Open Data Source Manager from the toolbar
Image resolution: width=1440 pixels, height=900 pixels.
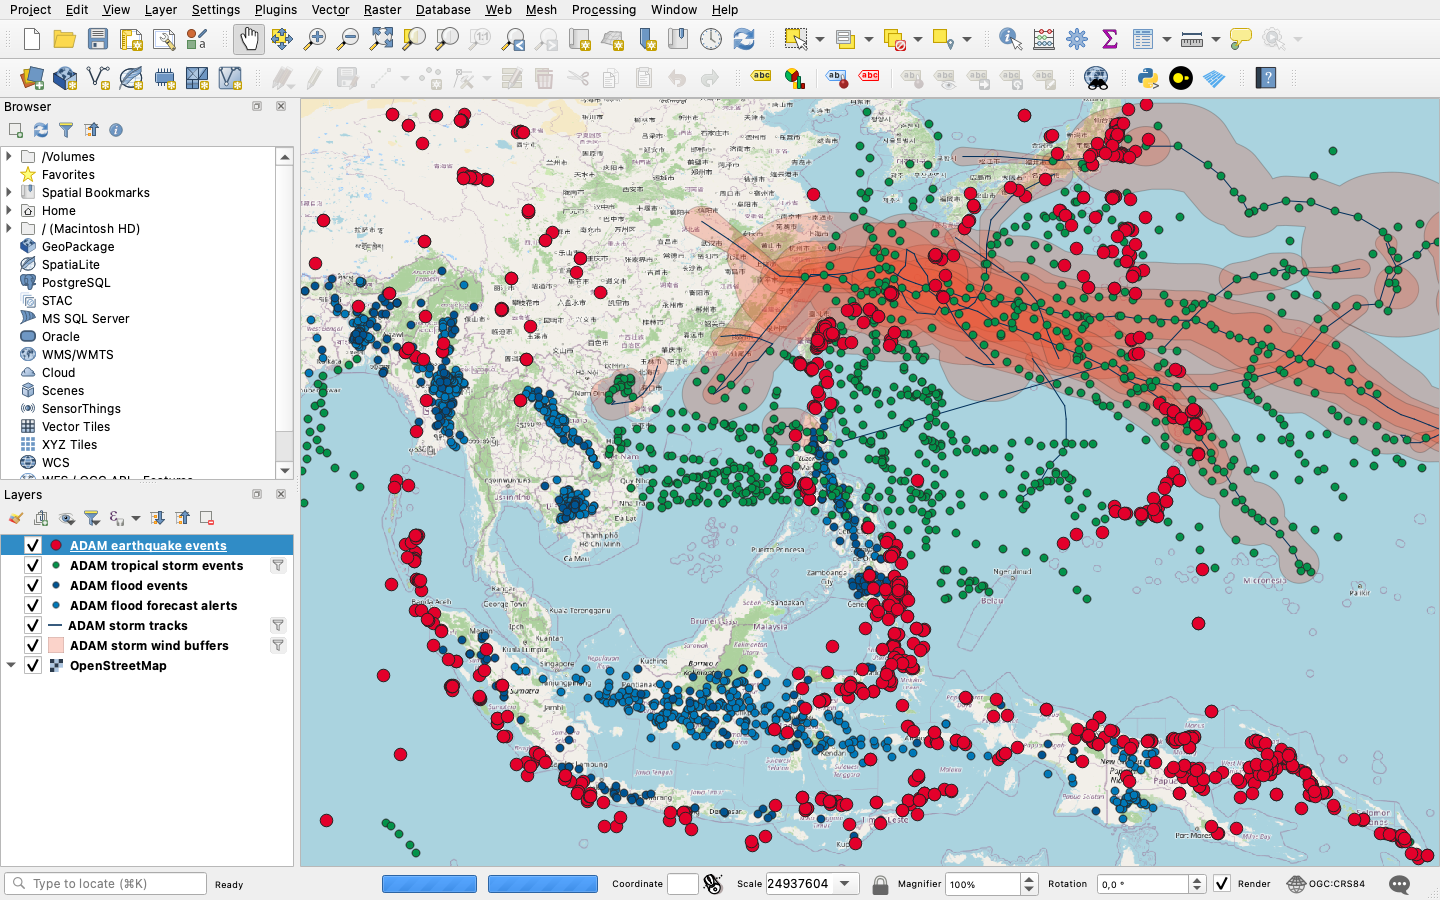pyautogui.click(x=32, y=78)
